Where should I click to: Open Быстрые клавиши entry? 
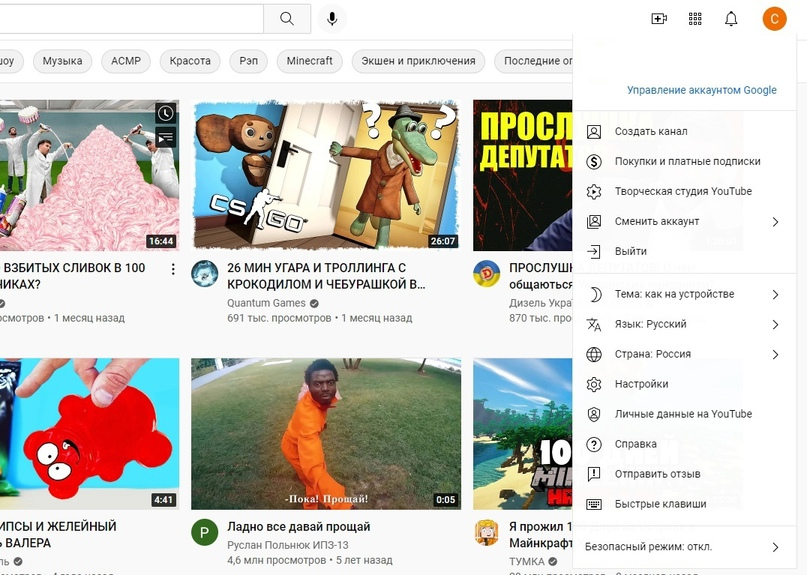coord(685,504)
